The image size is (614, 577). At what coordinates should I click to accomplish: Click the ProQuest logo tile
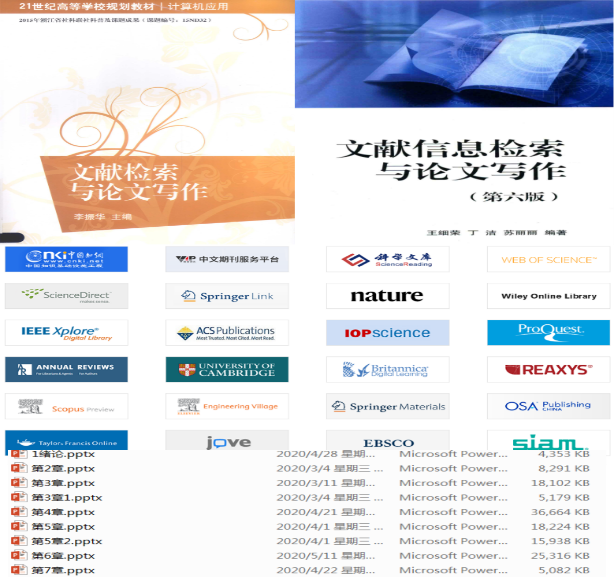pyautogui.click(x=549, y=332)
